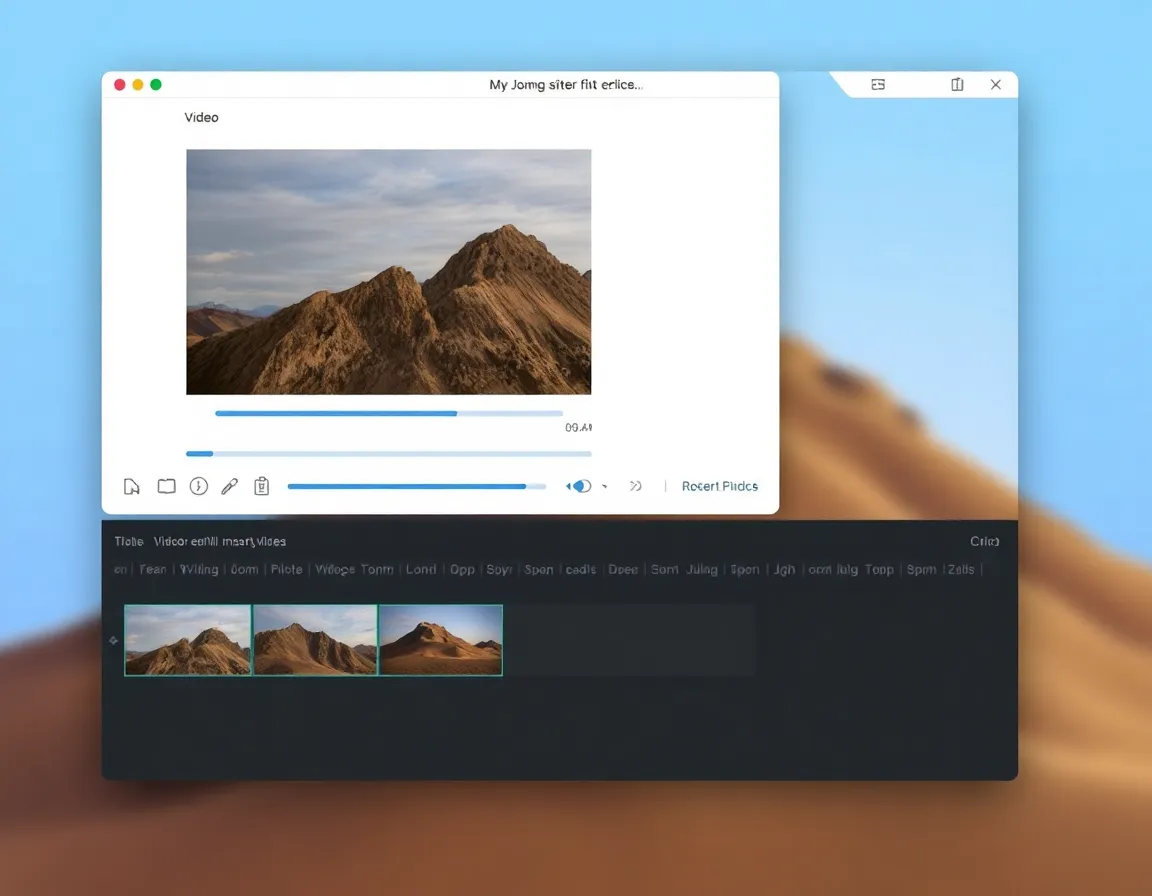Viewport: 1152px width, 896px height.
Task: Click the clipboard icon in the toolbar
Action: 262,486
